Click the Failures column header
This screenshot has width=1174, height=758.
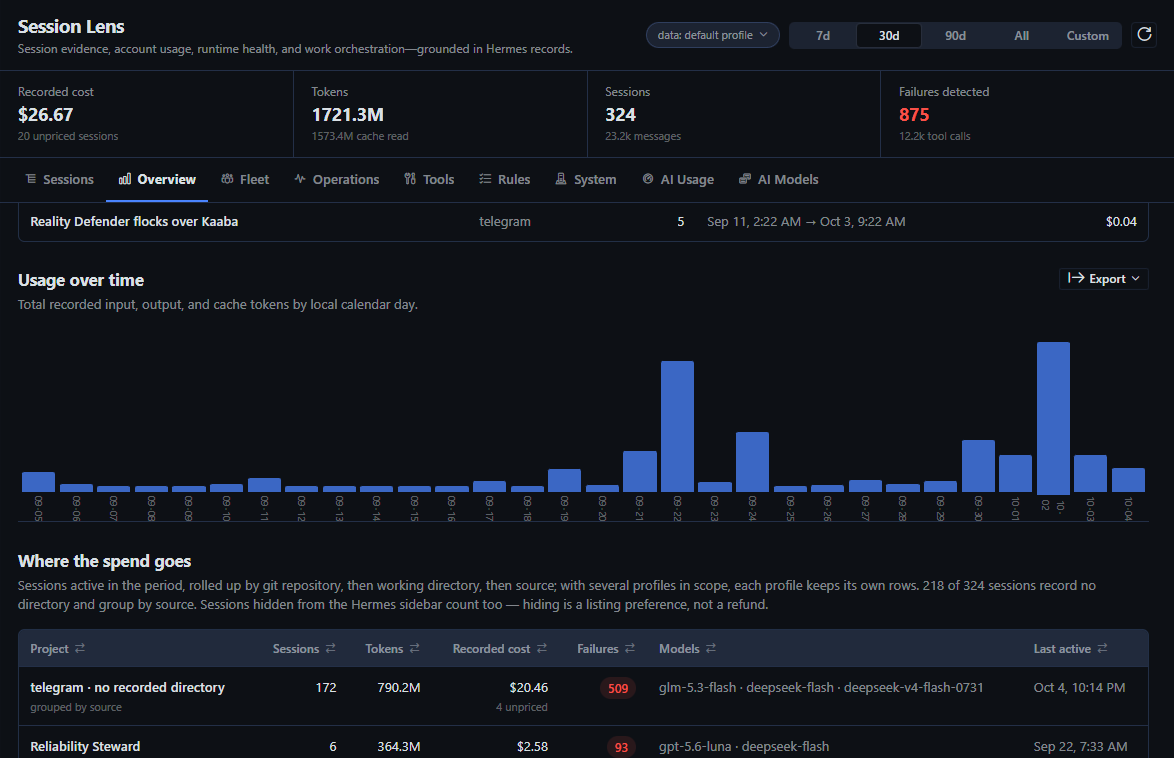[606, 649]
